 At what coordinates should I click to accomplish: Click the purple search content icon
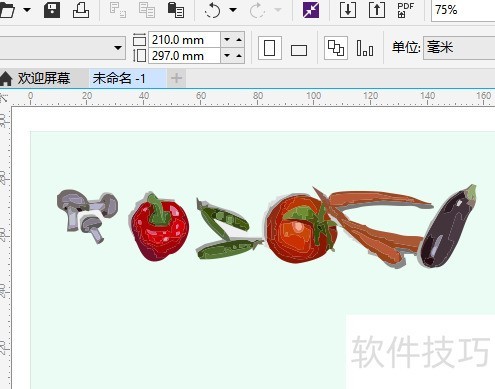coord(311,10)
